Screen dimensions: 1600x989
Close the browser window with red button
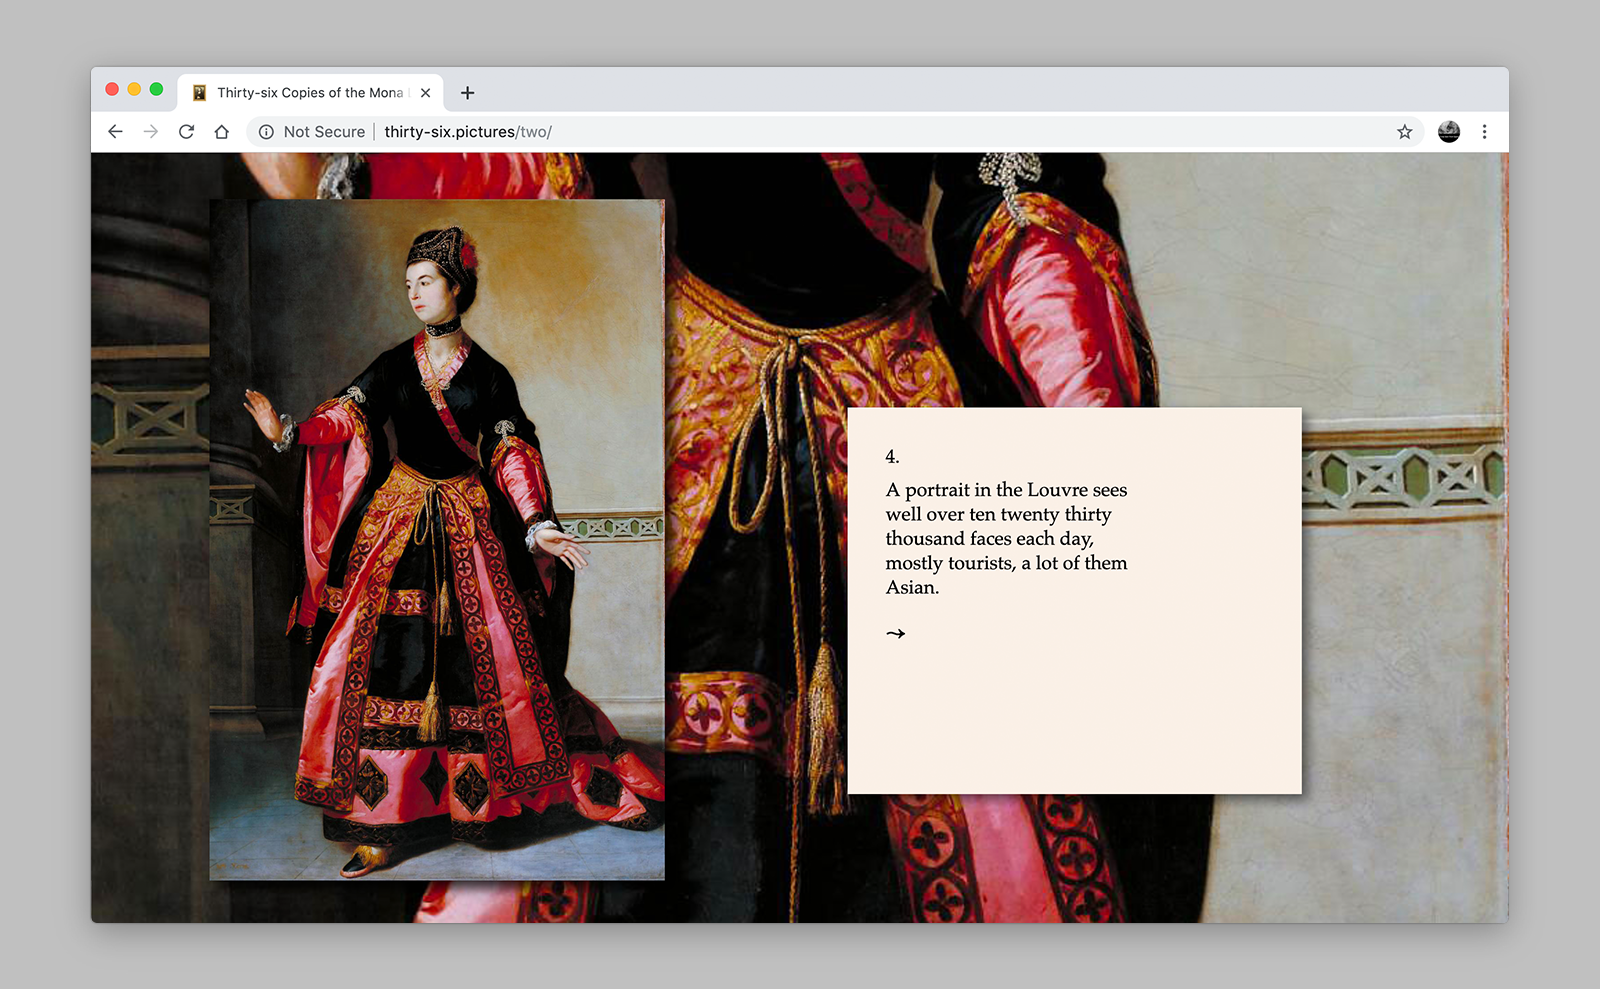coord(112,89)
